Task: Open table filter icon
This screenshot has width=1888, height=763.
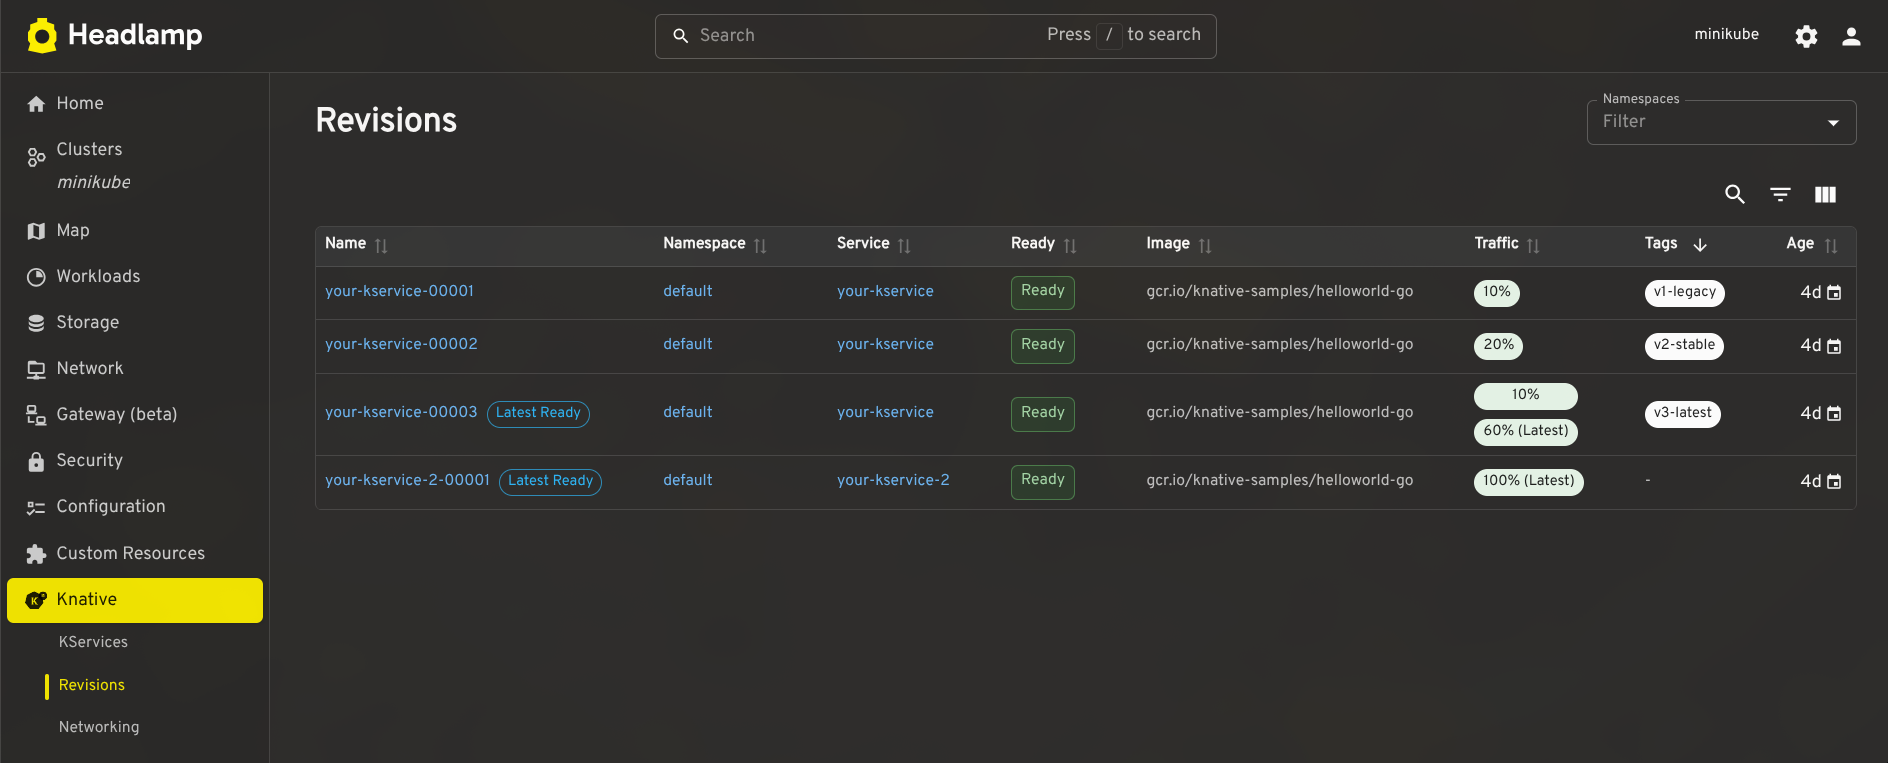Action: (1780, 195)
